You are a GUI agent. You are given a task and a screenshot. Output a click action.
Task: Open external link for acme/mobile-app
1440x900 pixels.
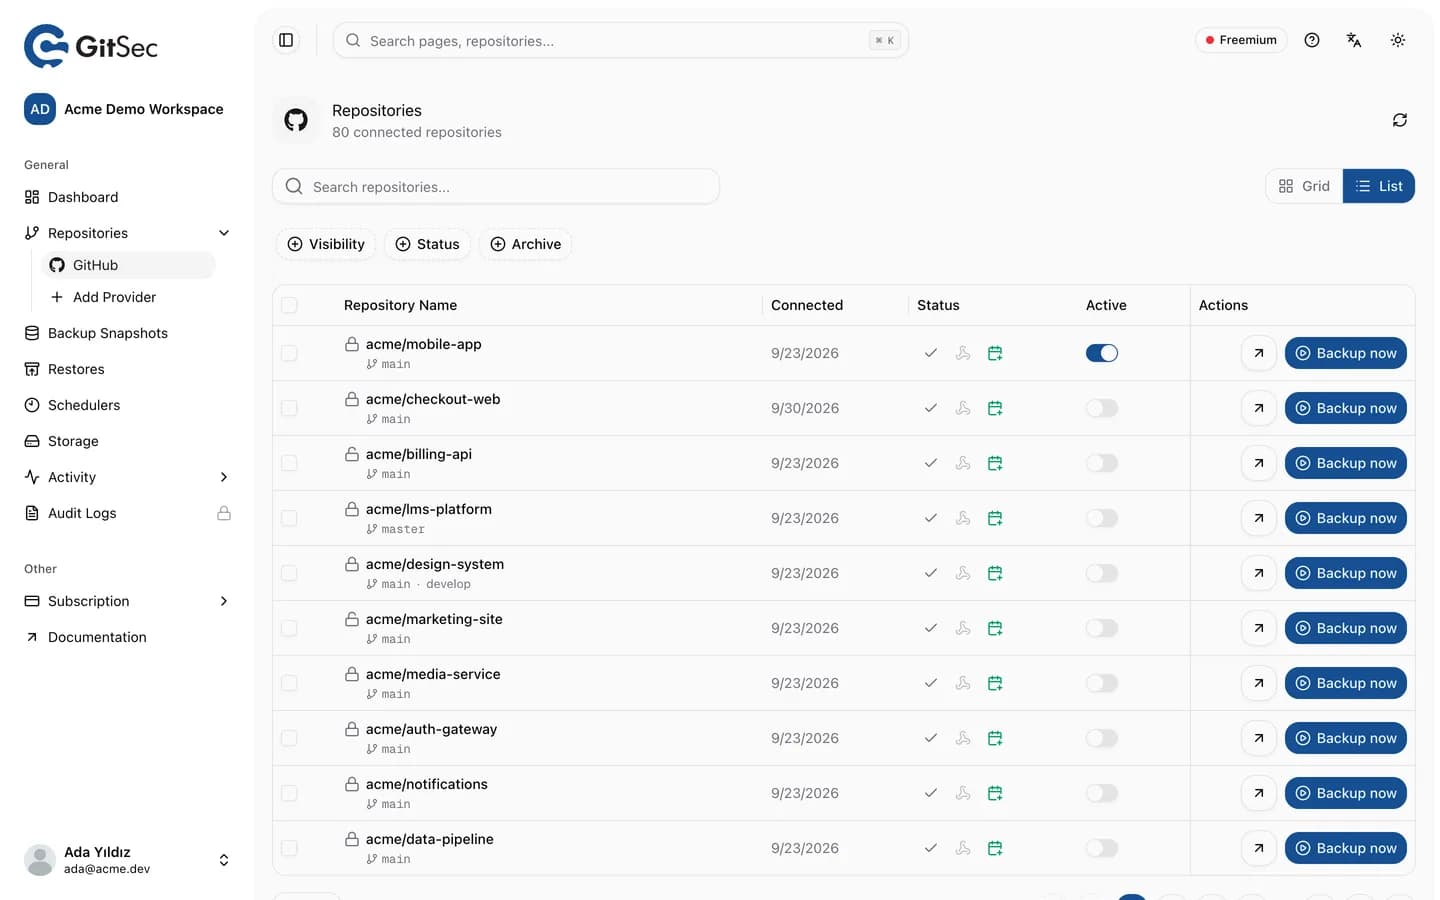tap(1259, 353)
